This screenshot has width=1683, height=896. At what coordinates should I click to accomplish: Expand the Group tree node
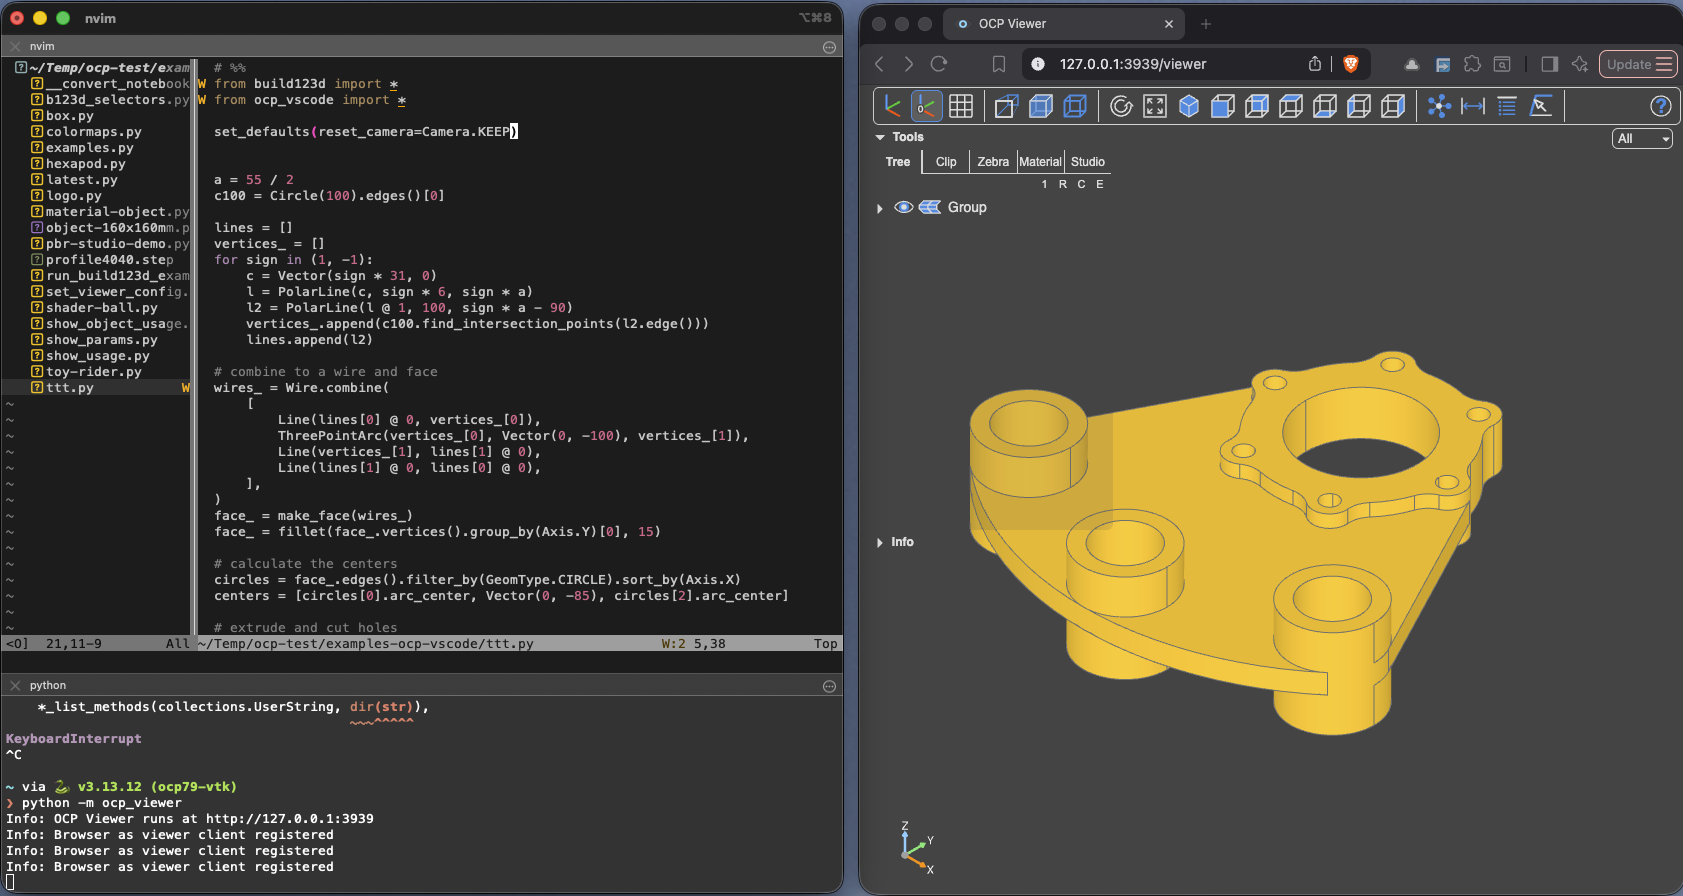click(880, 208)
